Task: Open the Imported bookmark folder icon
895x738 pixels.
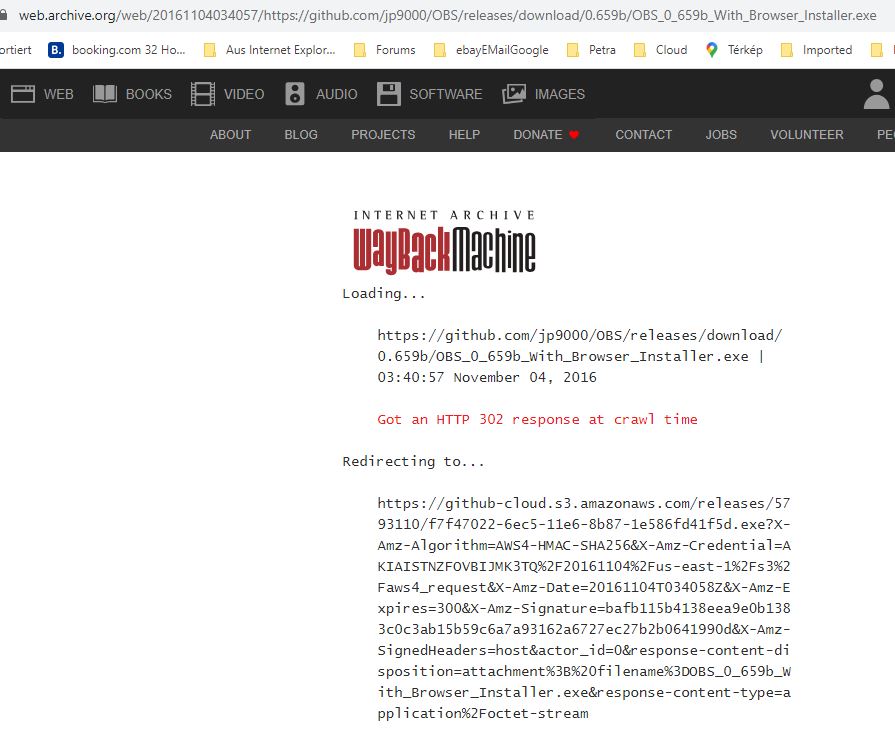Action: tap(787, 50)
